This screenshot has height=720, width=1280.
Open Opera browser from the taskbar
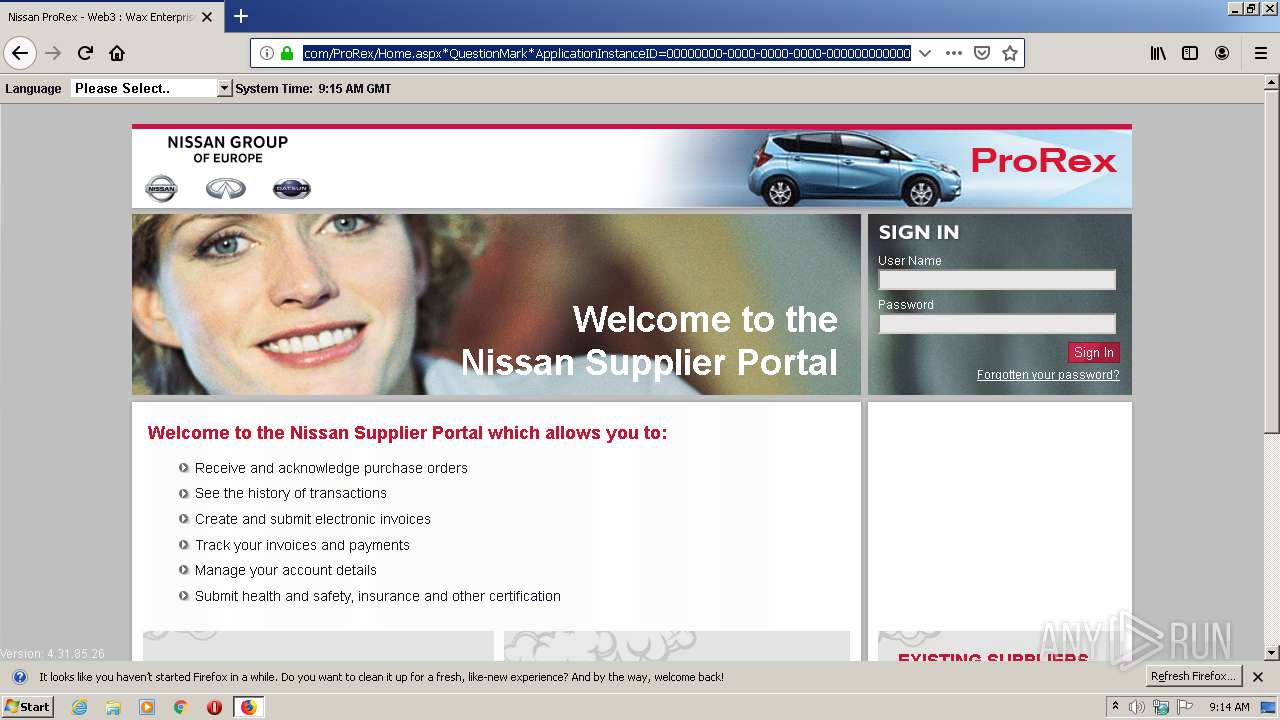pos(214,707)
